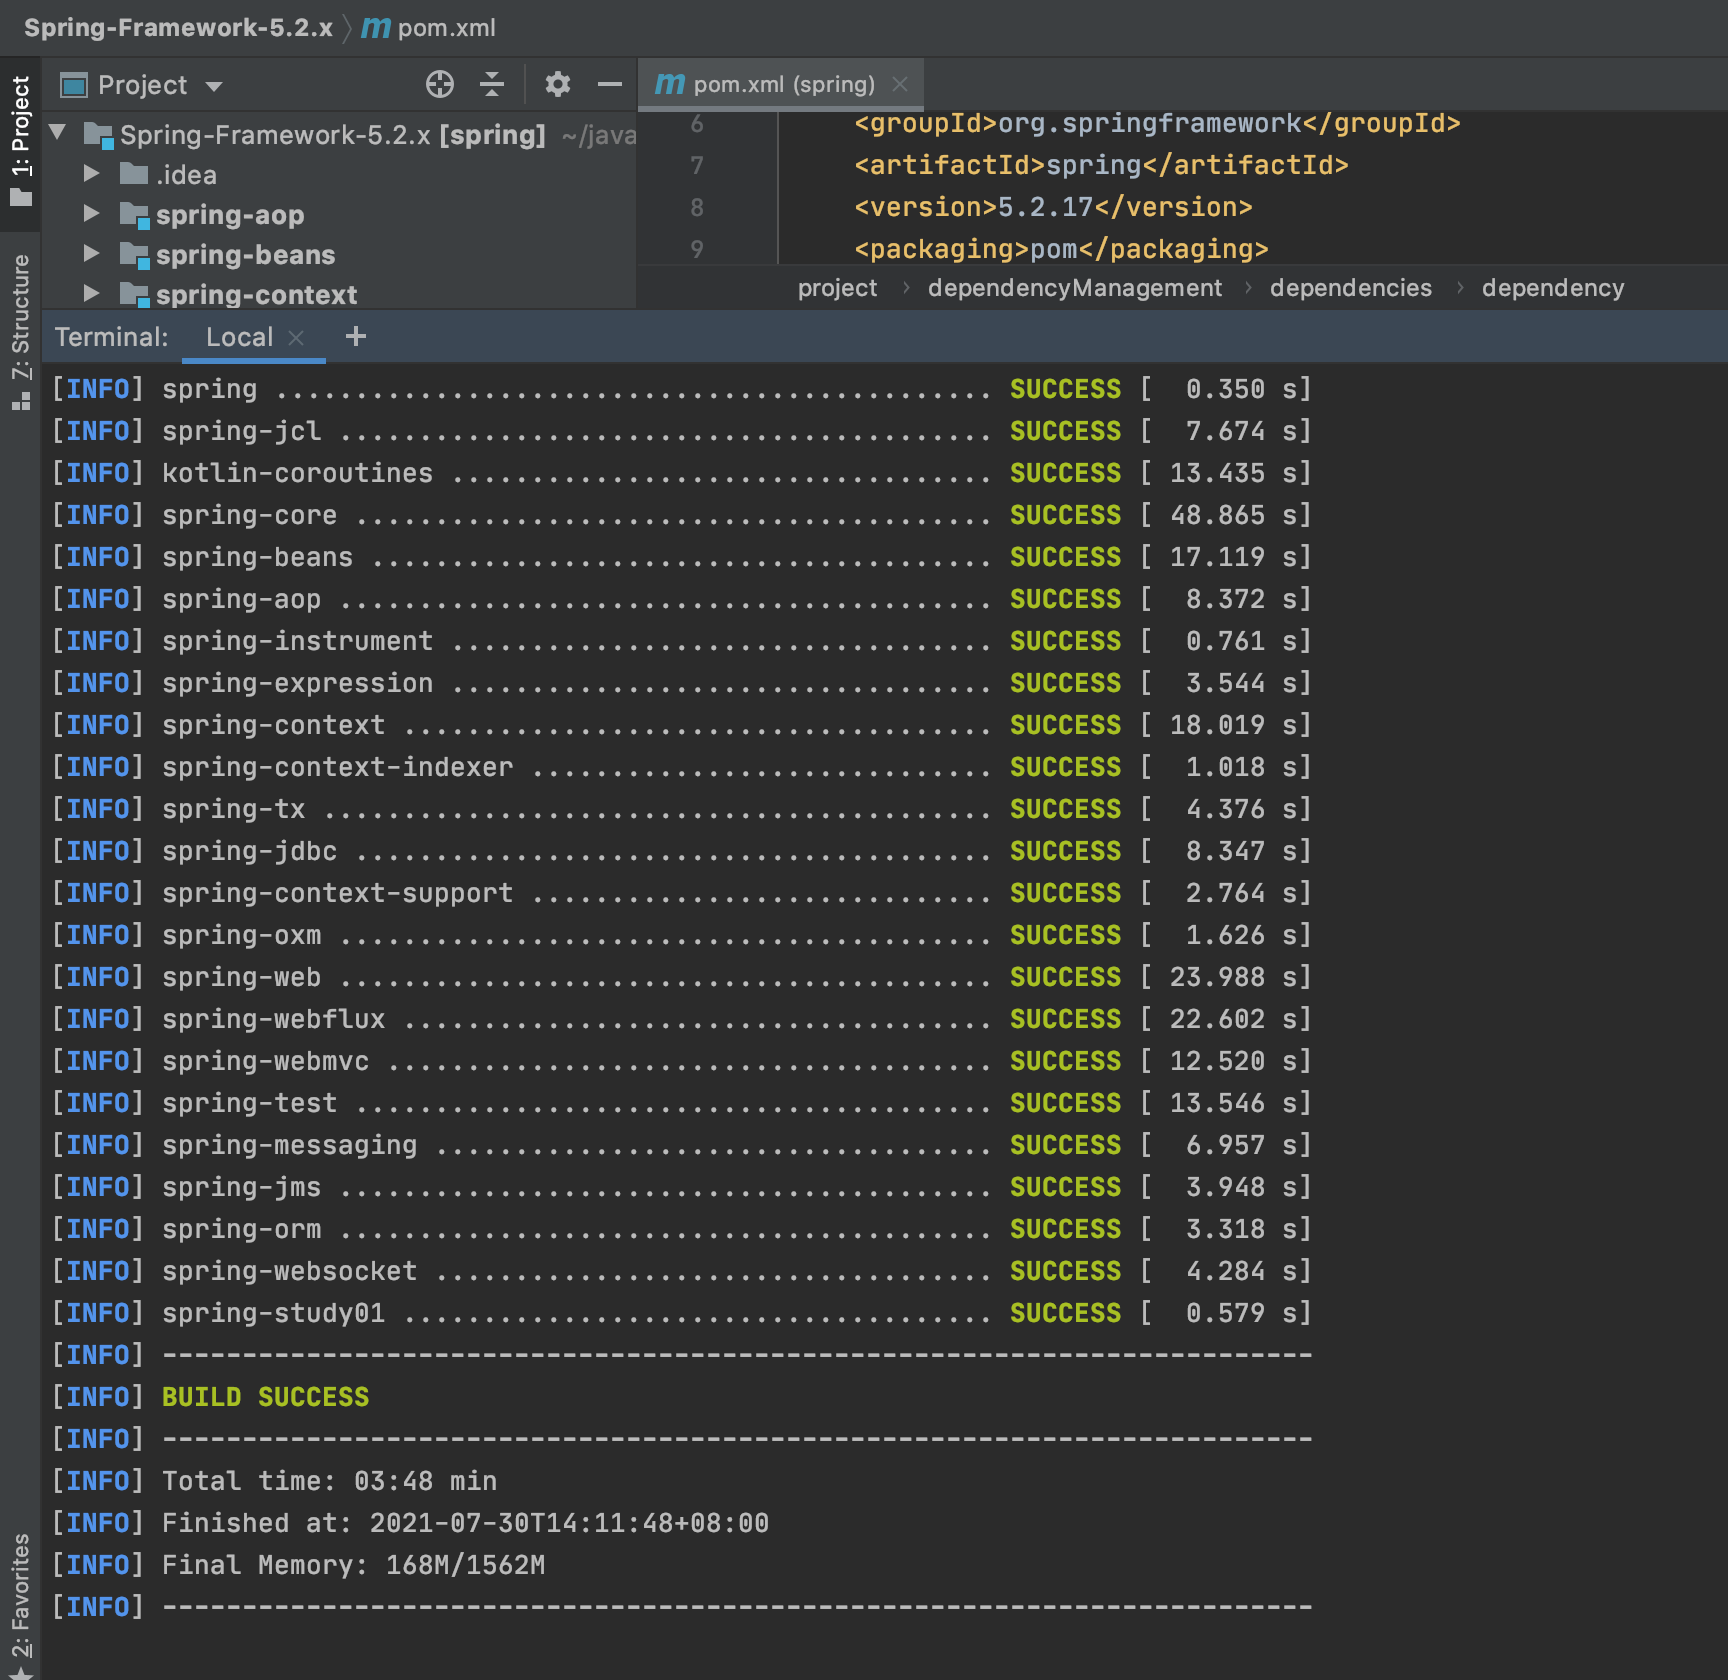This screenshot has height=1680, width=1728.
Task: Click the packaging pom line
Action: (x=1061, y=249)
